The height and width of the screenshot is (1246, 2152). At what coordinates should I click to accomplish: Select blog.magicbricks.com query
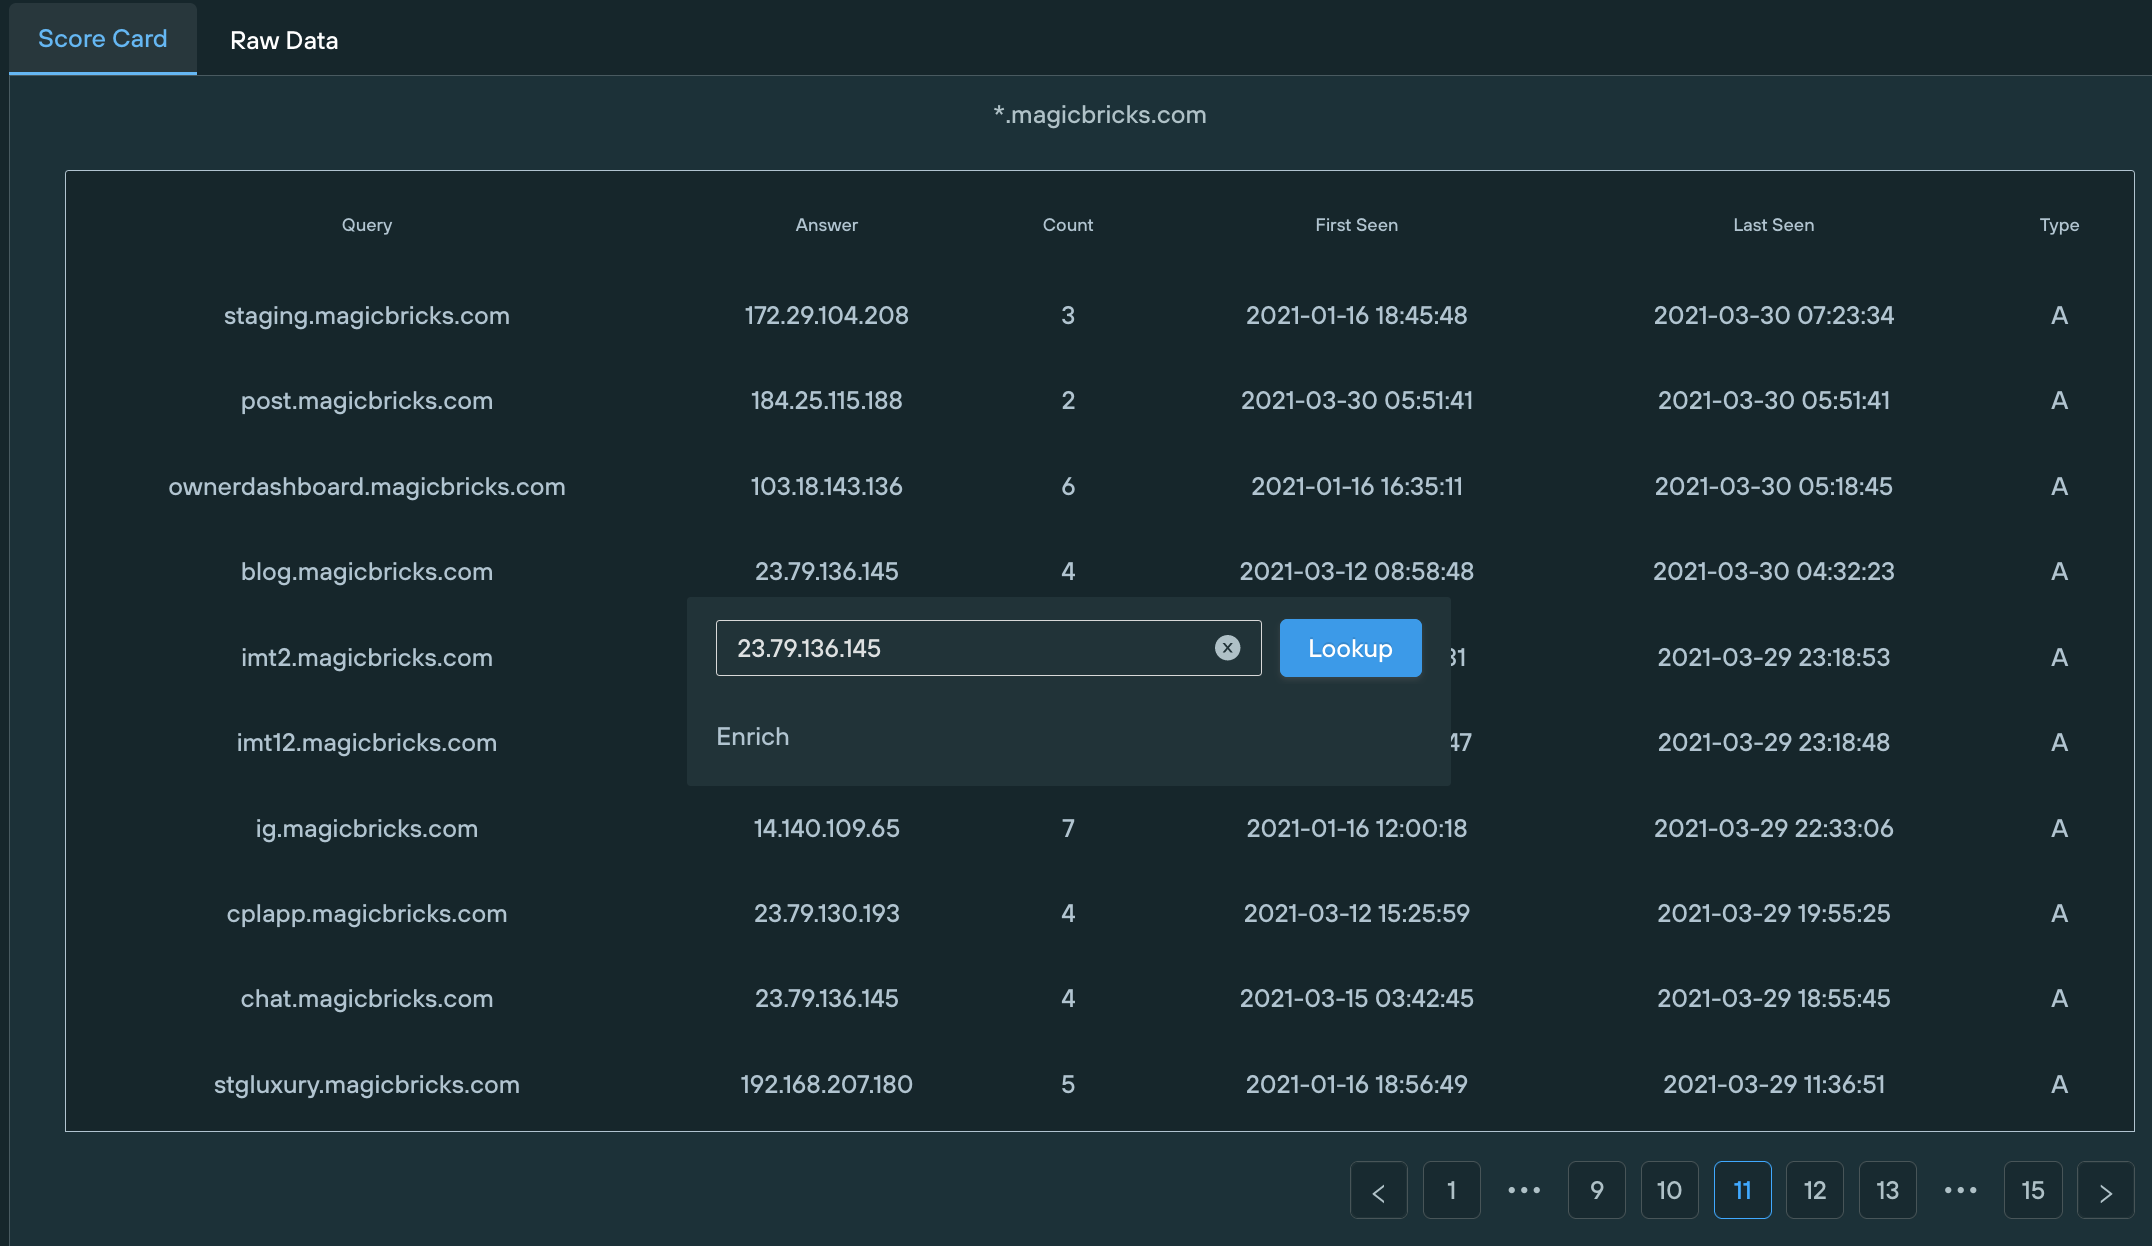click(x=367, y=572)
